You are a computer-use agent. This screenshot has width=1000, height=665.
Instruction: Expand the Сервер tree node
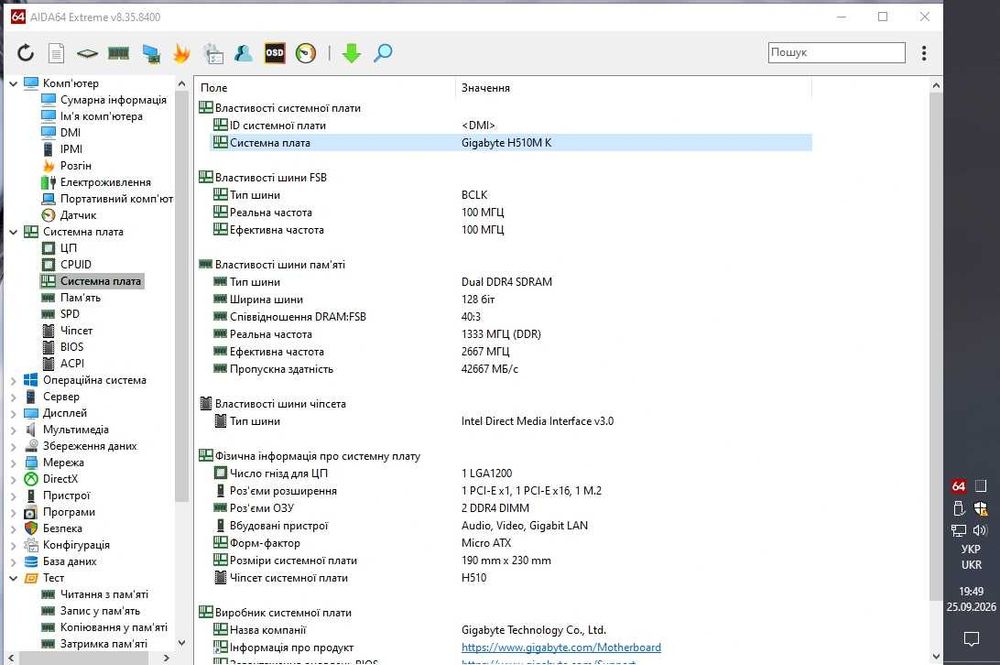[x=13, y=397]
